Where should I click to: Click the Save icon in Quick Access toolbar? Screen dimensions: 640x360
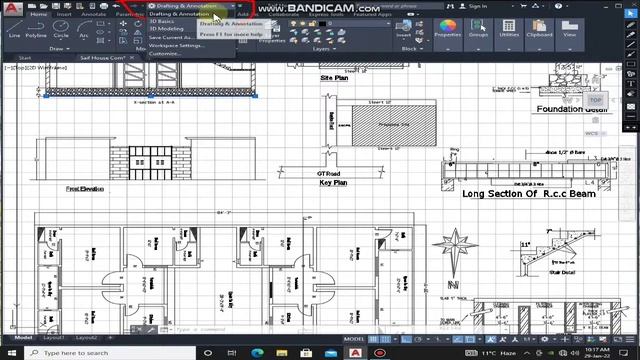click(x=56, y=6)
